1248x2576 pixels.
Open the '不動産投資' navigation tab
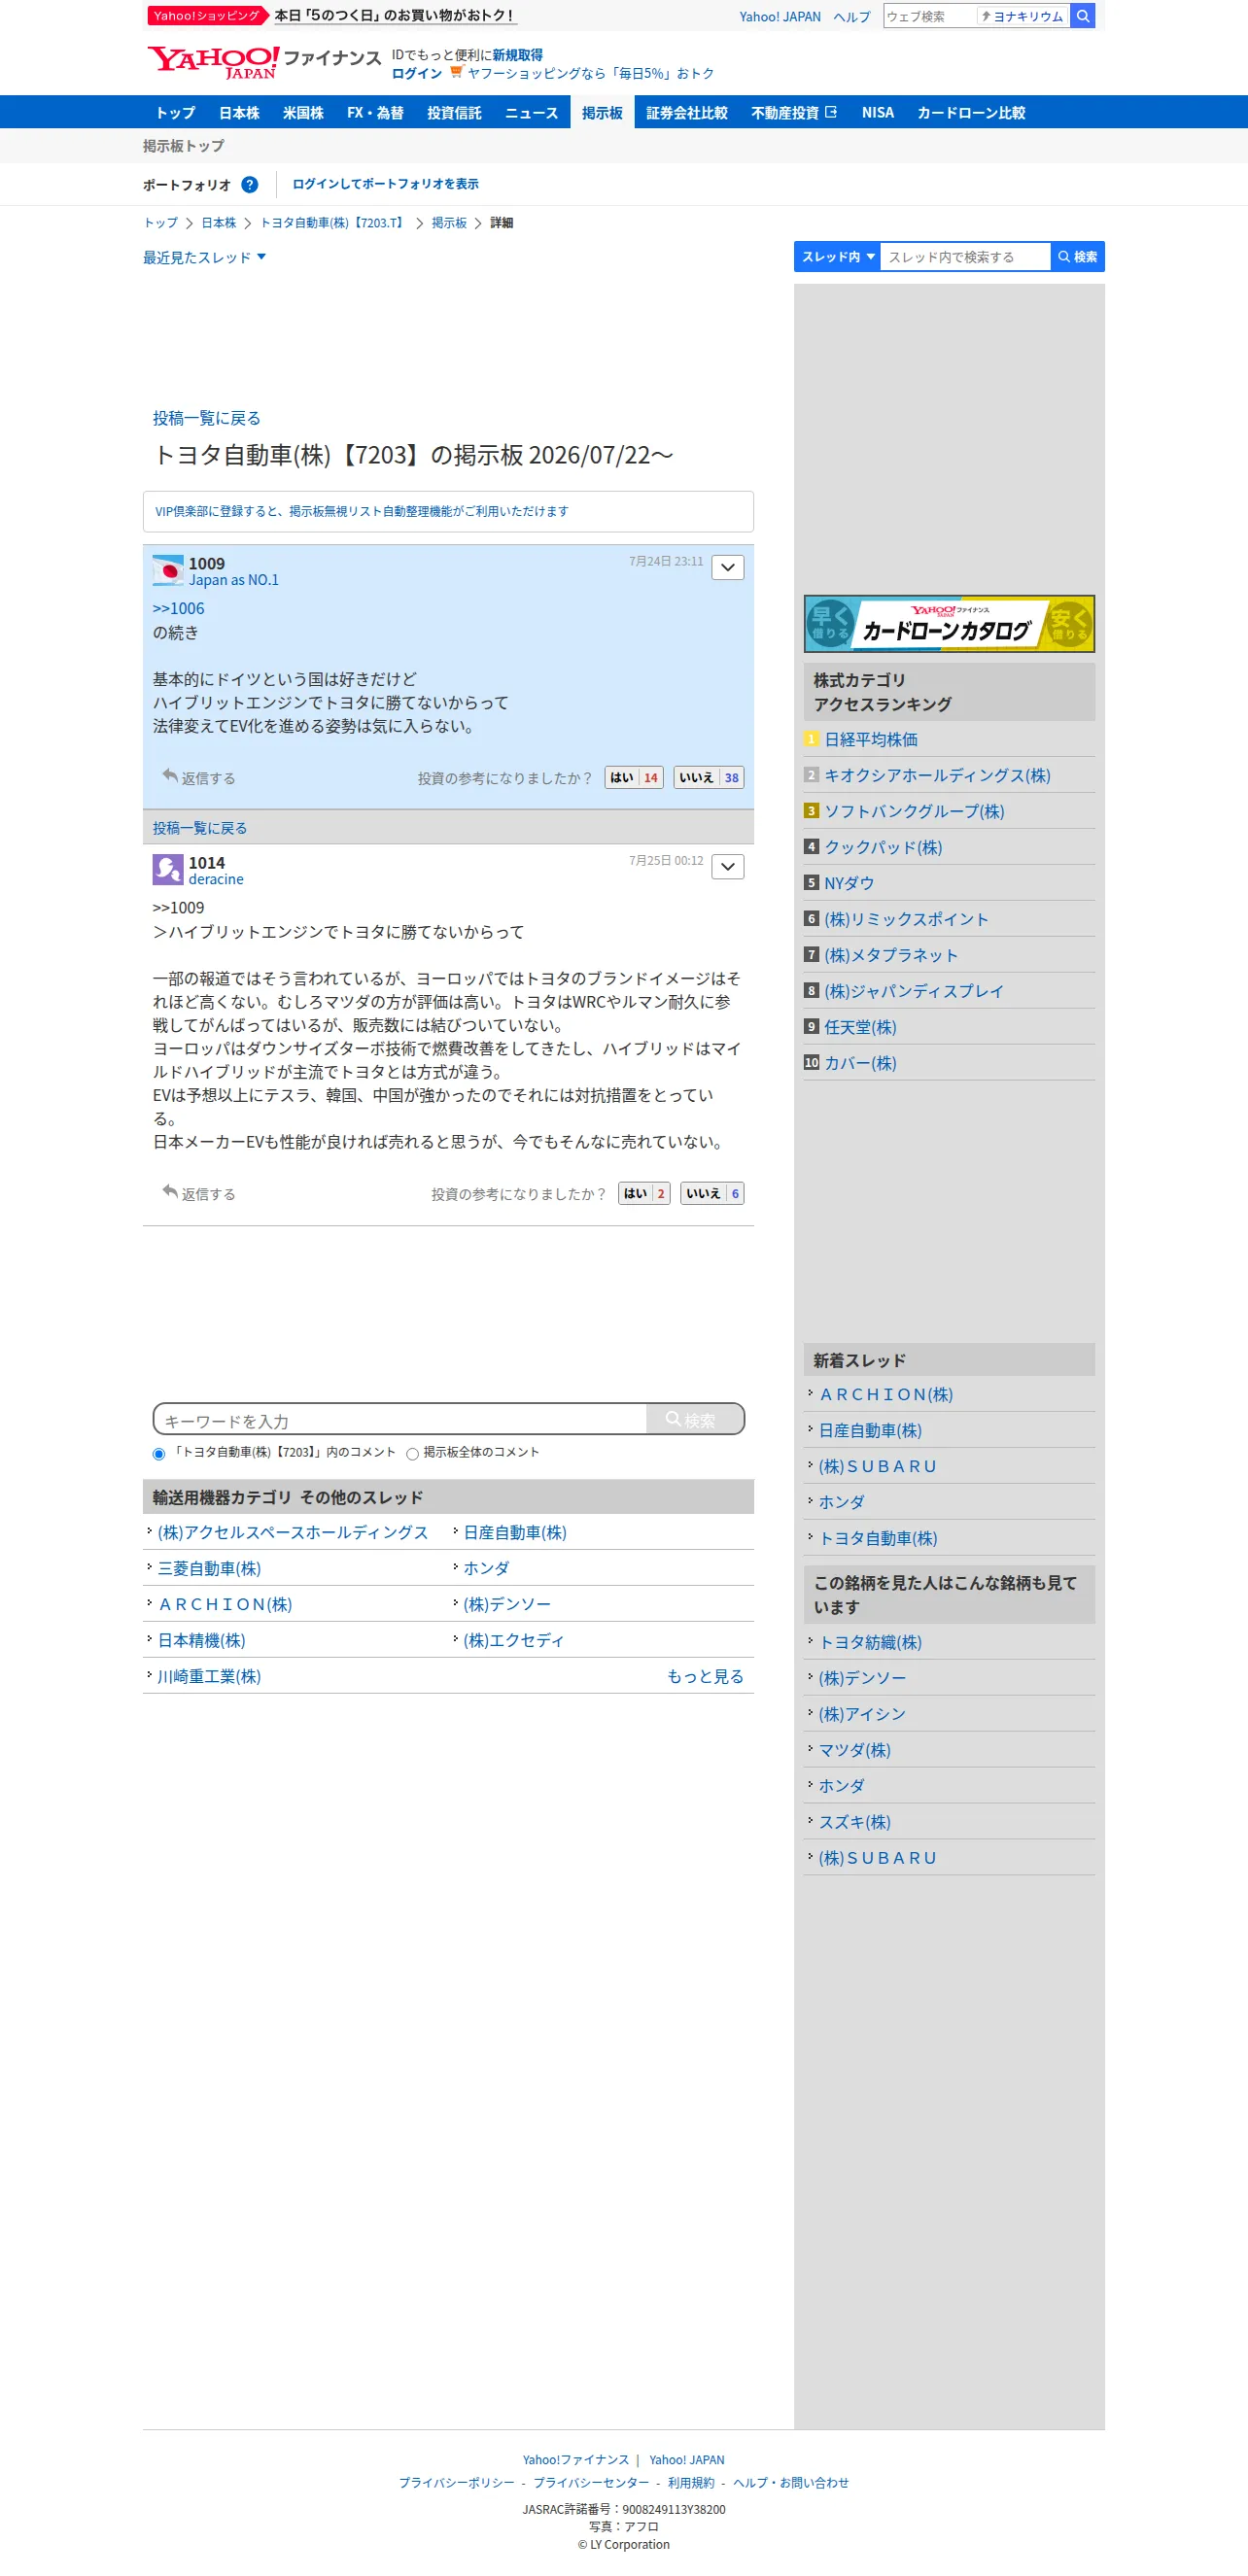(x=794, y=112)
